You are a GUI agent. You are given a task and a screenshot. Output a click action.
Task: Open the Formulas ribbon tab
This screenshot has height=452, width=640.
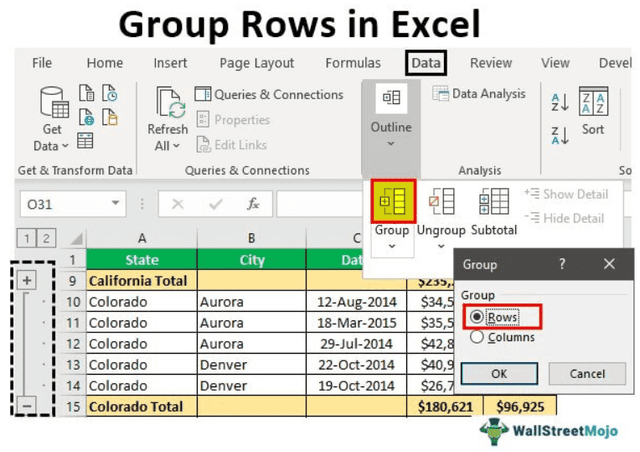(x=352, y=63)
